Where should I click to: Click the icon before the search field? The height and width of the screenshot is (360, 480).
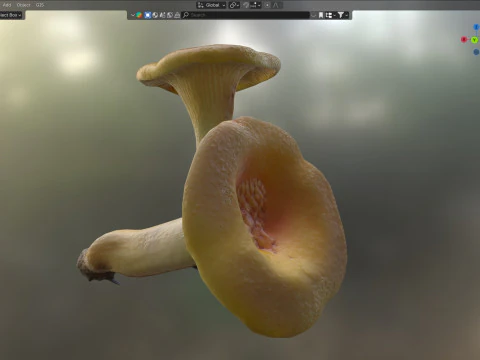point(177,15)
